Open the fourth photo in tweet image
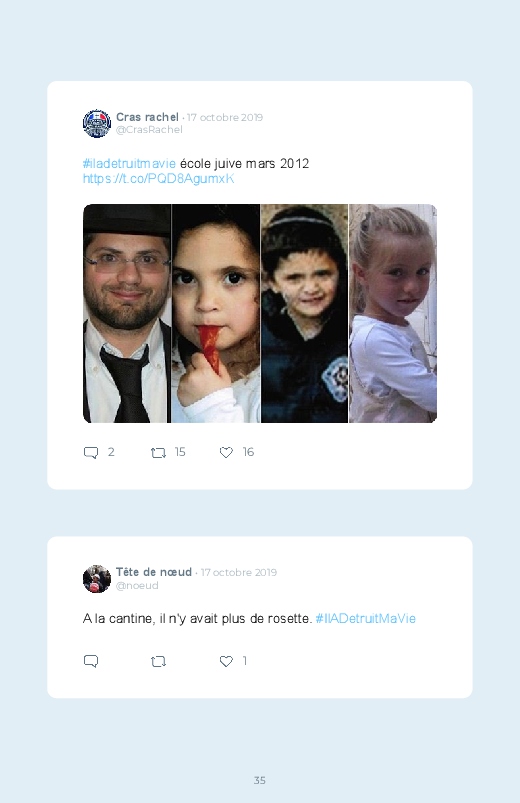 [393, 313]
